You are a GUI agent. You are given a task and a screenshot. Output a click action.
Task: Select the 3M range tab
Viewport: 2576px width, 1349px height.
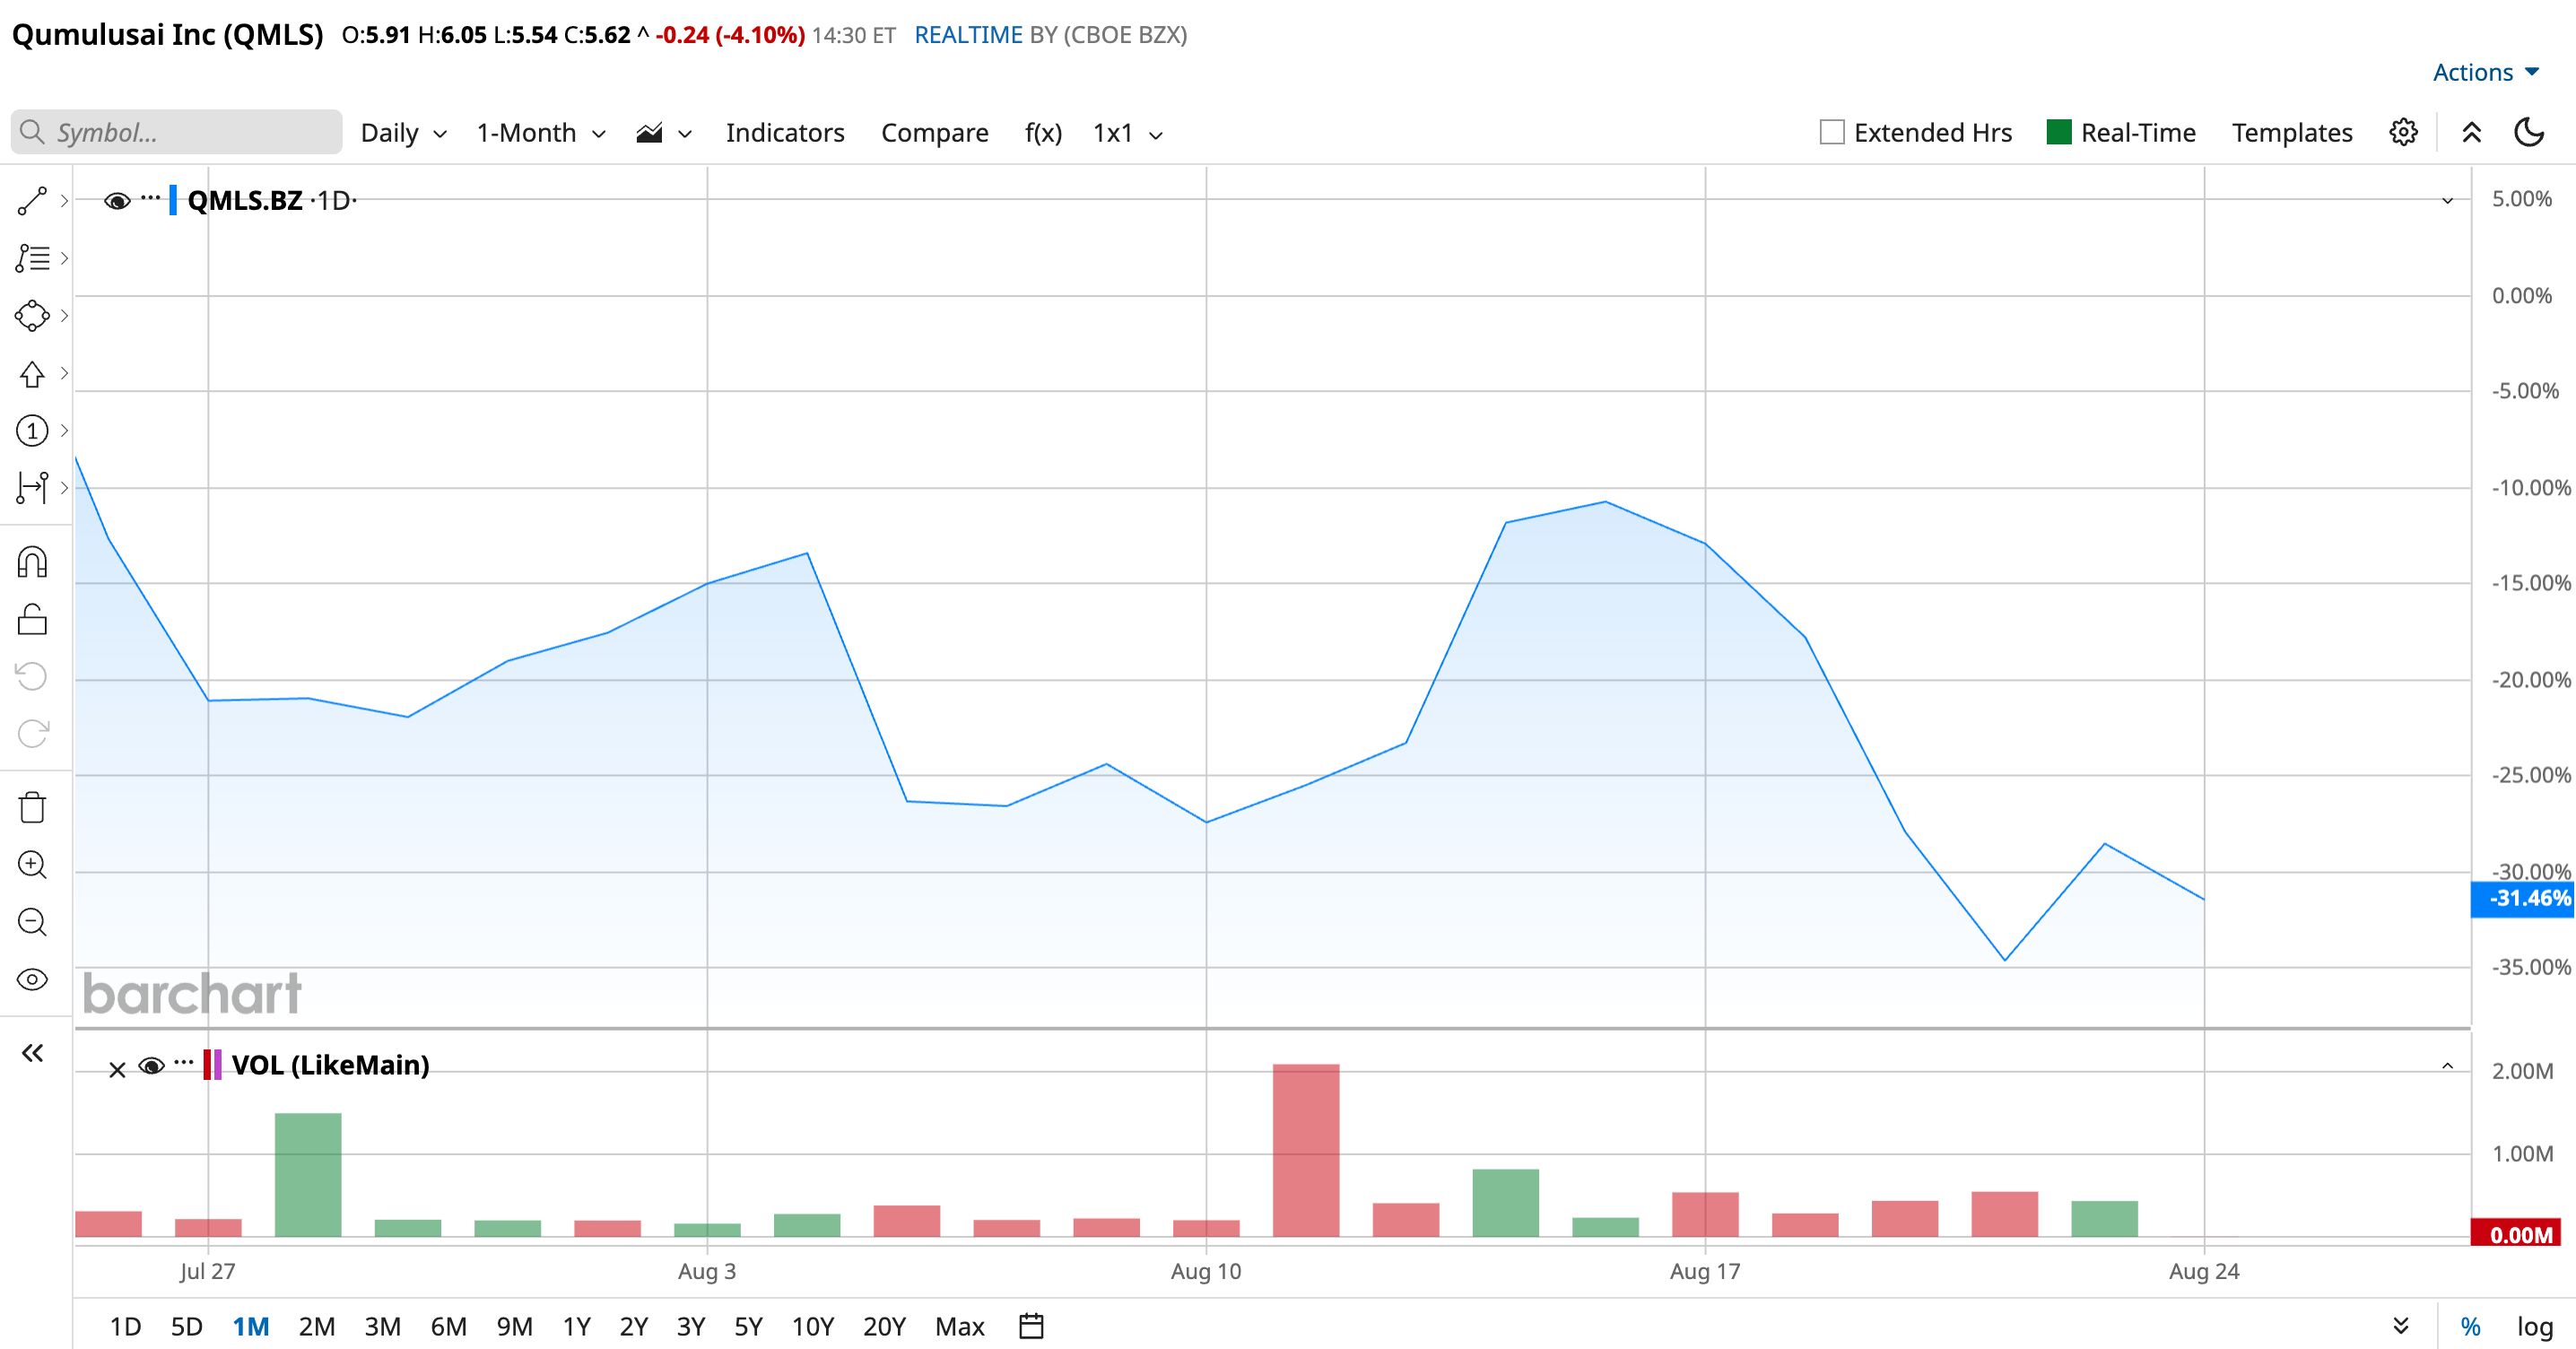[383, 1327]
